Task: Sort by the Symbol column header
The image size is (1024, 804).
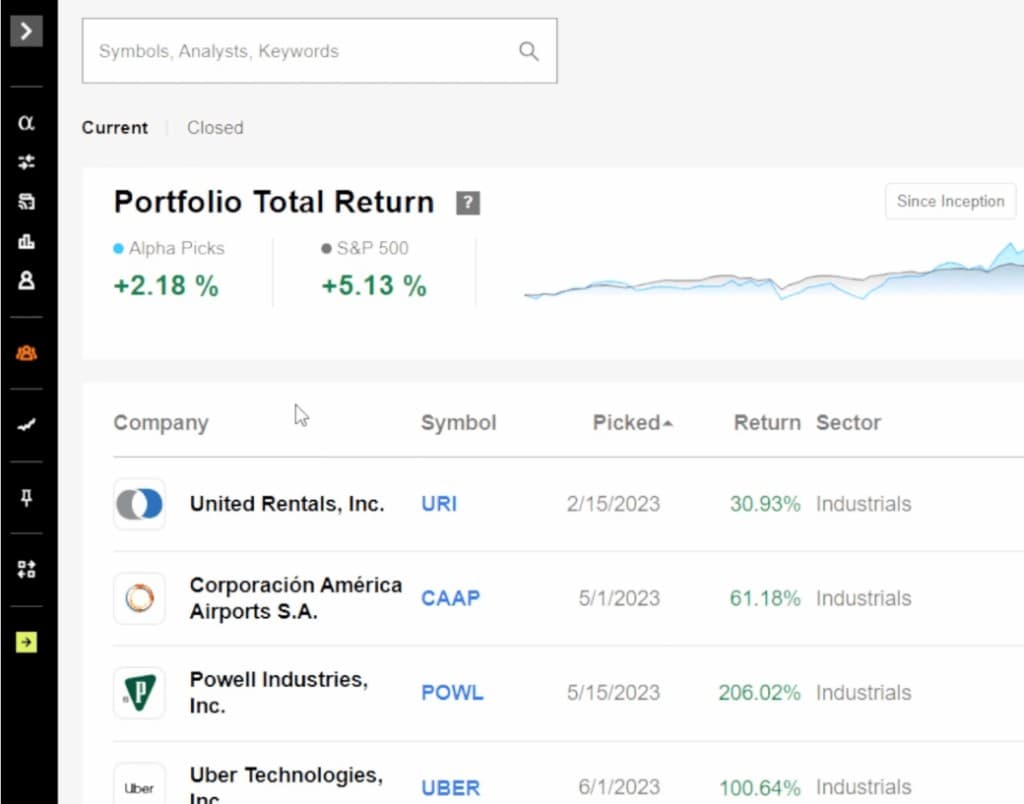Action: point(458,423)
